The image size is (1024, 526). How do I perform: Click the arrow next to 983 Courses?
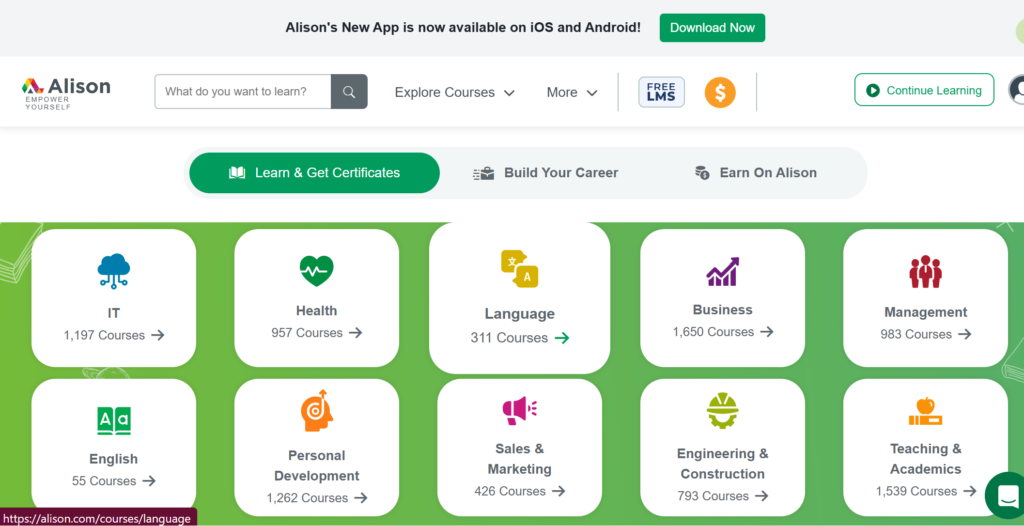pyautogui.click(x=965, y=334)
